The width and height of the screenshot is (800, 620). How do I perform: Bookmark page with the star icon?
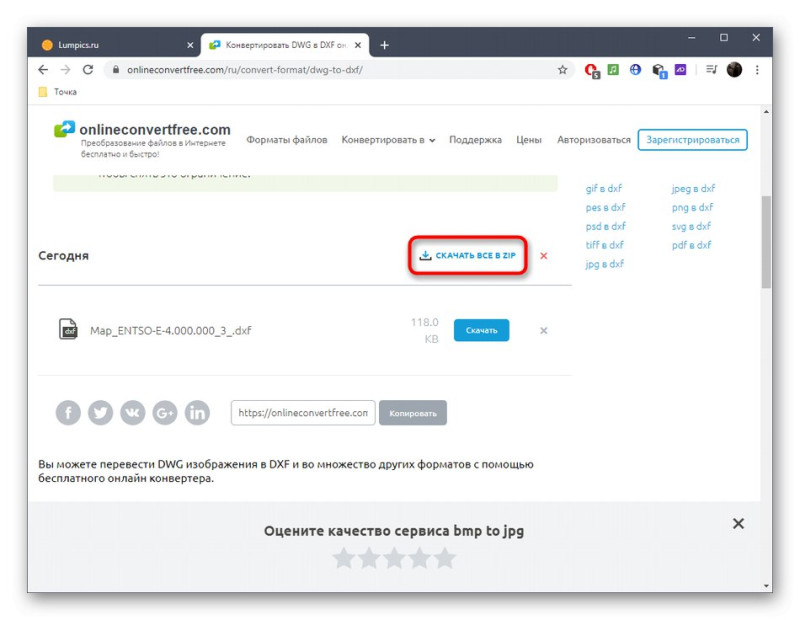point(562,70)
